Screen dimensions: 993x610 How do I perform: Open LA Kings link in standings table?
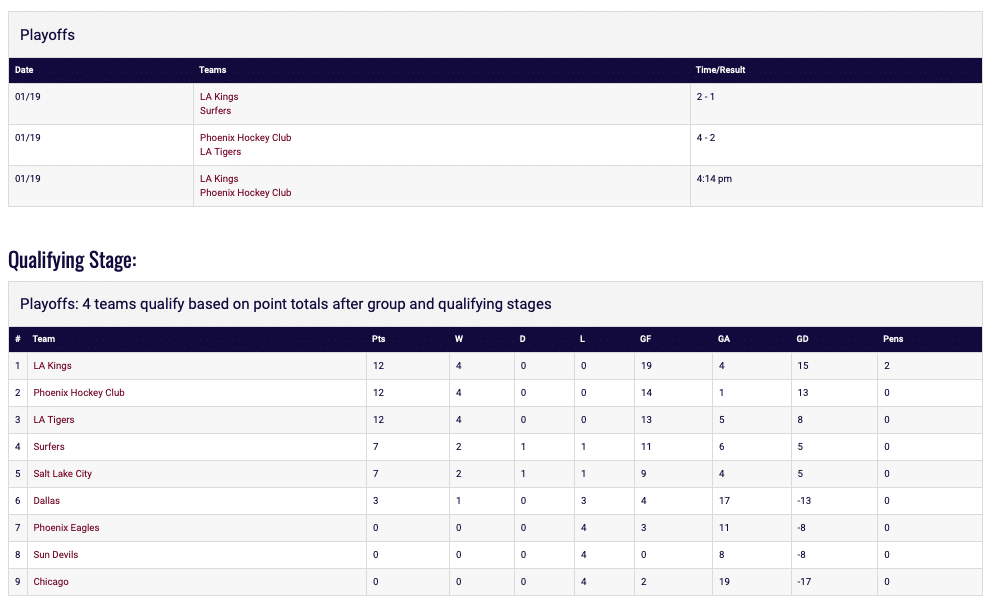pos(52,366)
